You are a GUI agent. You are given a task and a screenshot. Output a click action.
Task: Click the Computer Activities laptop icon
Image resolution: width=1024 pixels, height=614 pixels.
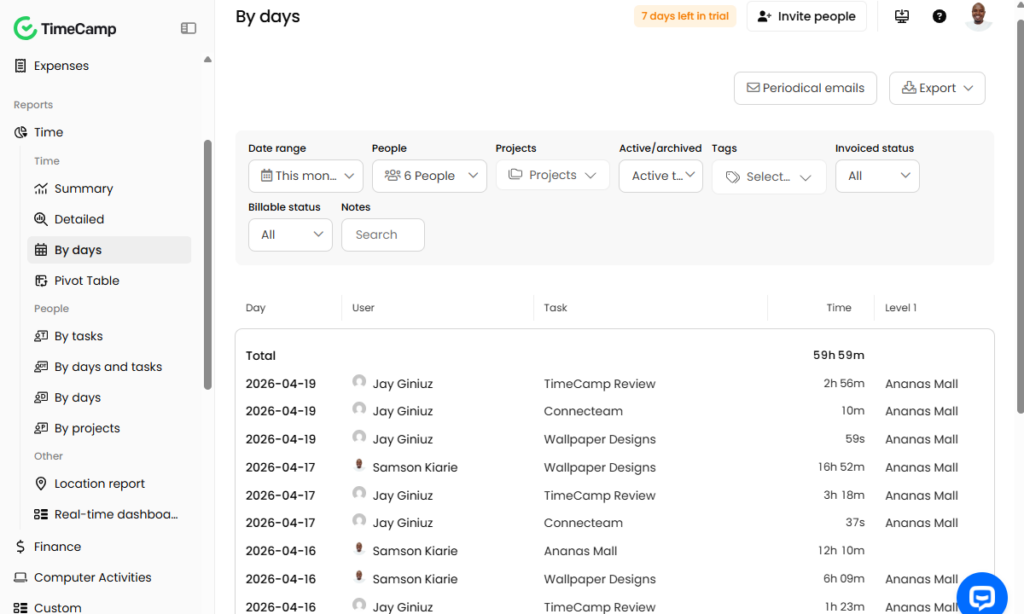[20, 577]
